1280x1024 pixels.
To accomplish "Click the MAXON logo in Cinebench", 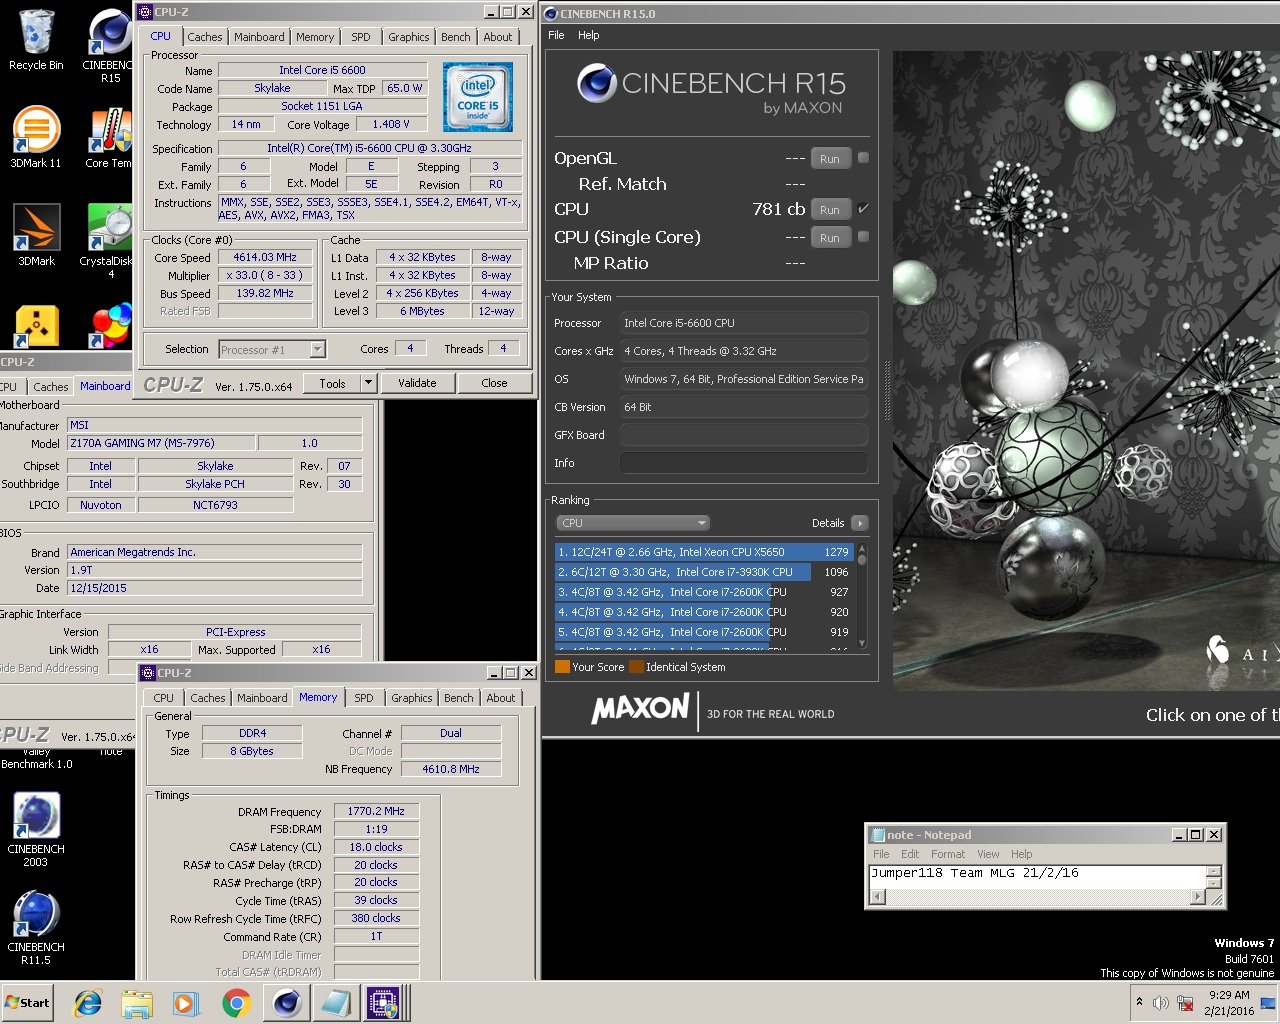I will 640,709.
